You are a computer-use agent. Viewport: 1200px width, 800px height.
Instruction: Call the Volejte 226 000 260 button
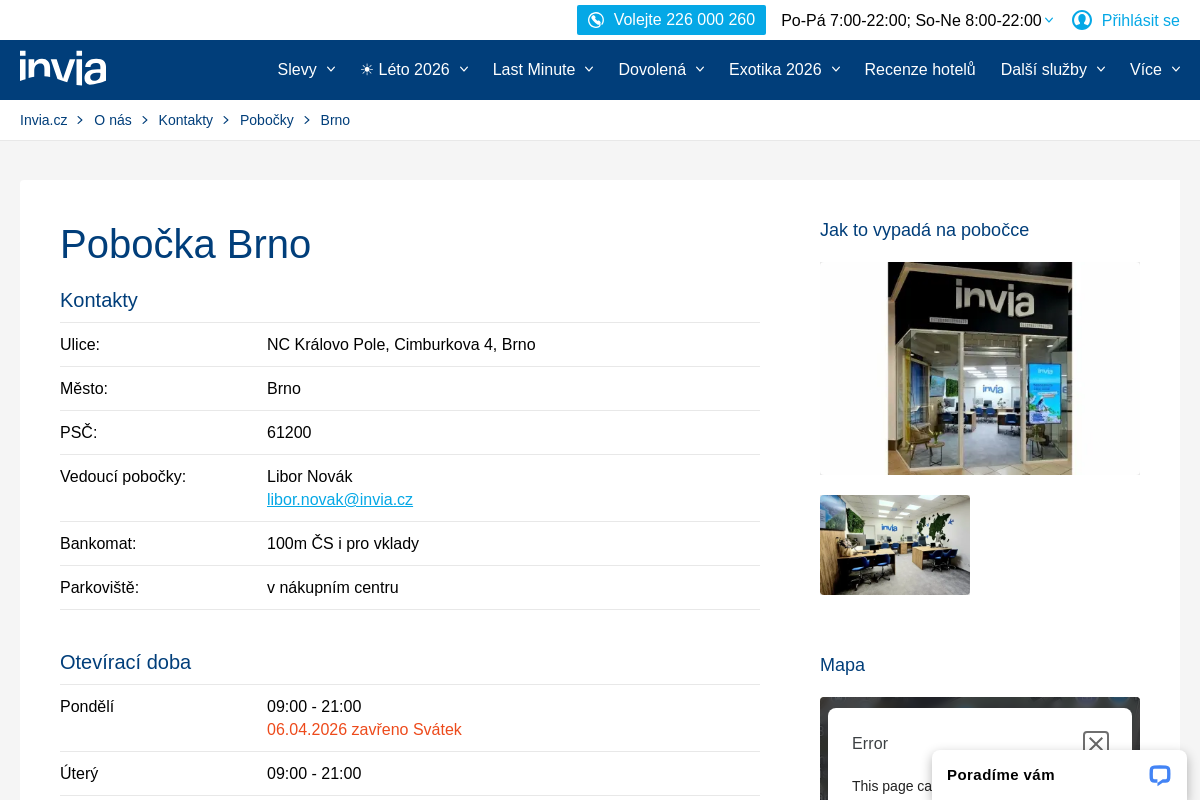point(671,20)
